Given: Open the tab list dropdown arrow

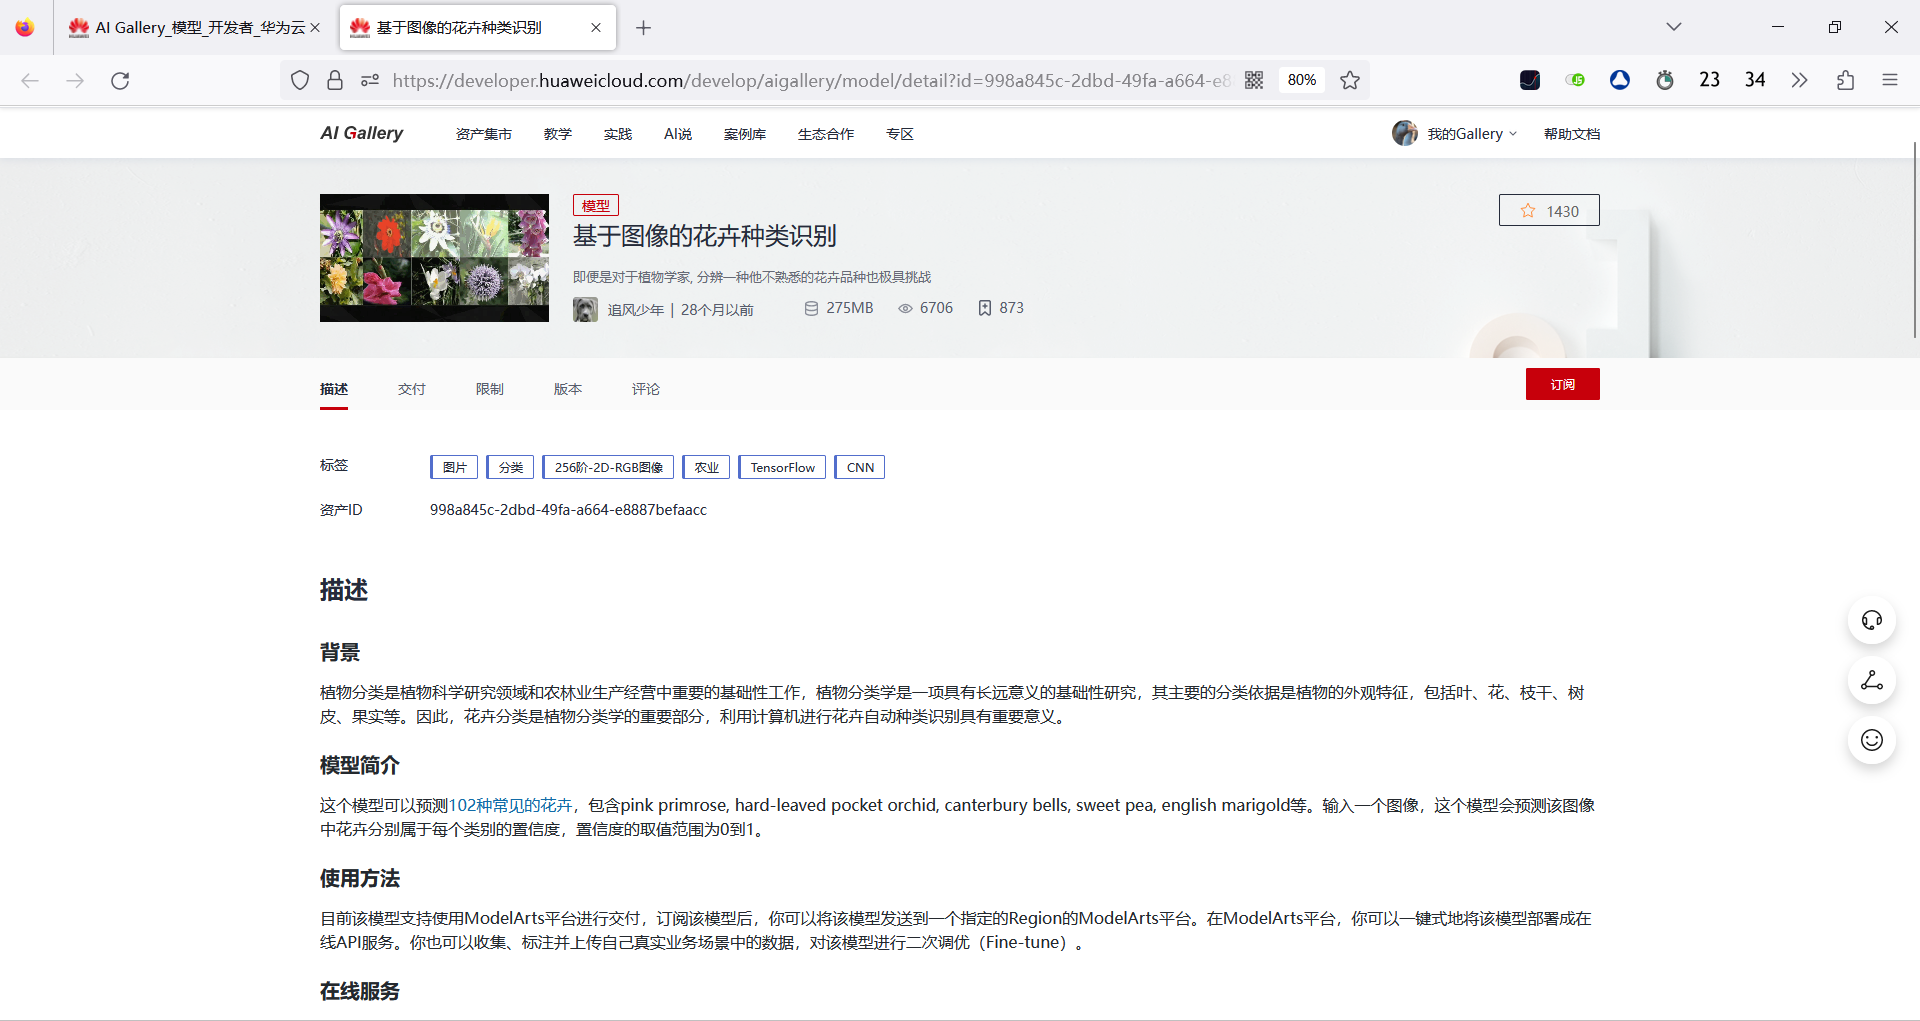Looking at the screenshot, I should pyautogui.click(x=1674, y=27).
